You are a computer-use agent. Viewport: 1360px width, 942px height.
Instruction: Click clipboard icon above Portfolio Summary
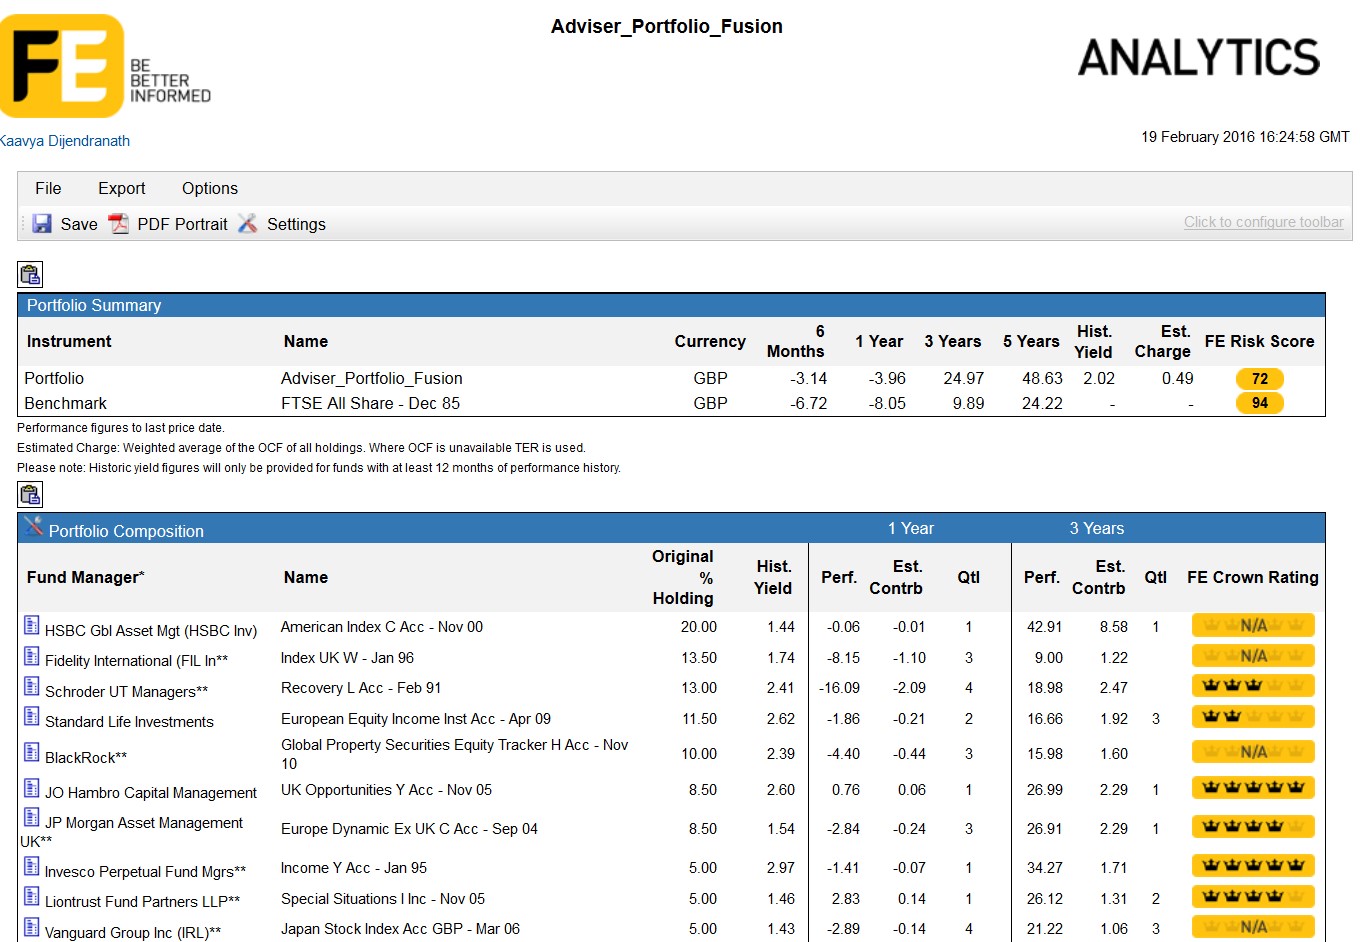[x=30, y=274]
